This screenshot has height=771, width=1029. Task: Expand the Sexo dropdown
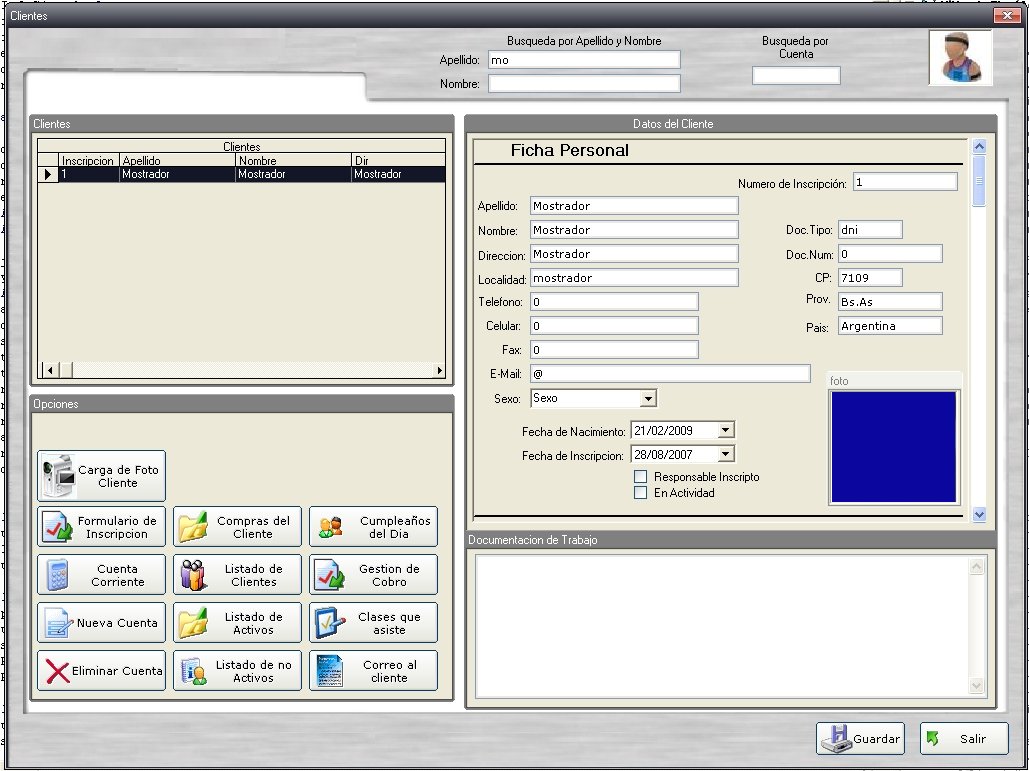[648, 399]
